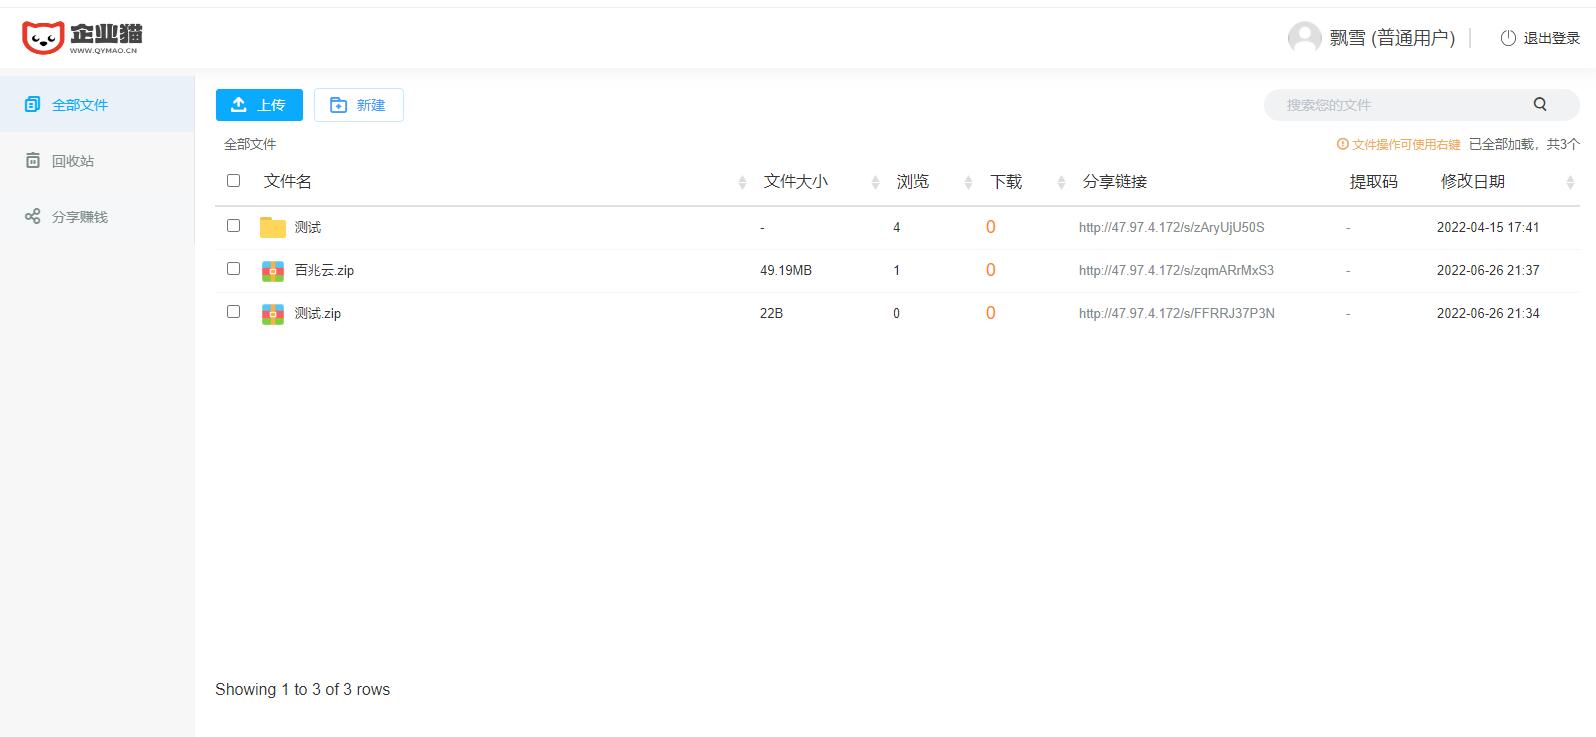Click the 测试.zip archive icon
This screenshot has height=737, width=1596.
(272, 314)
